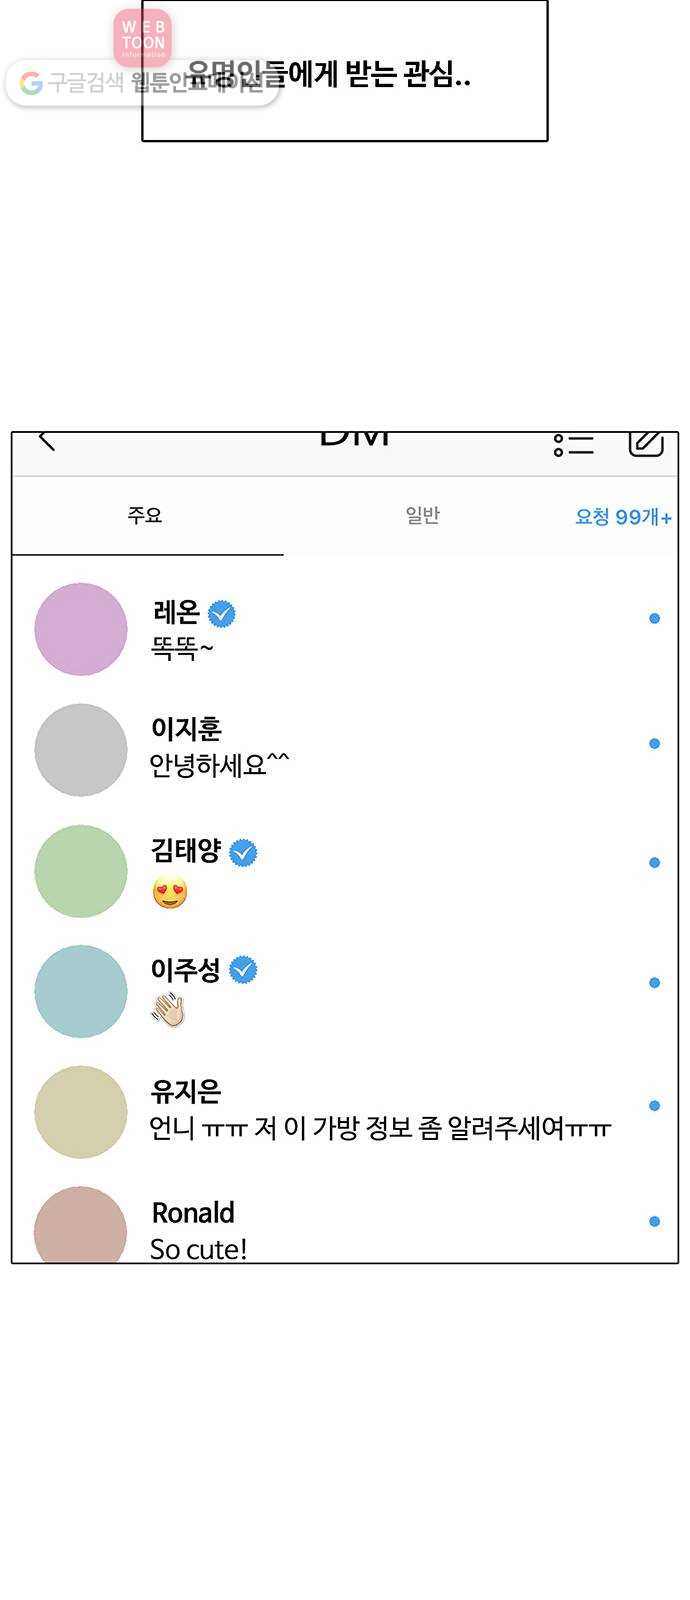Click the gray profile picture of 이지훈
Image resolution: width=690 pixels, height=1600 pixels.
pos(81,750)
